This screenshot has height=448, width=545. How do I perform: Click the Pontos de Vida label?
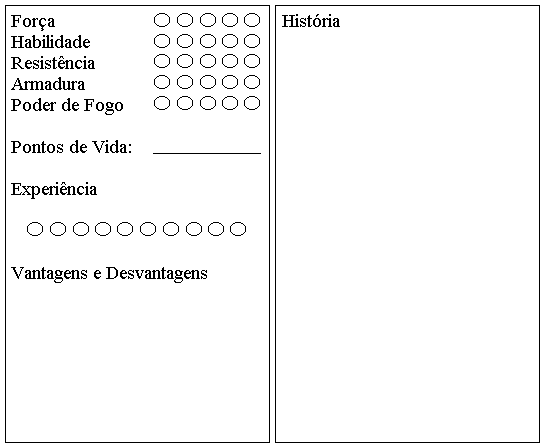pyautogui.click(x=72, y=147)
